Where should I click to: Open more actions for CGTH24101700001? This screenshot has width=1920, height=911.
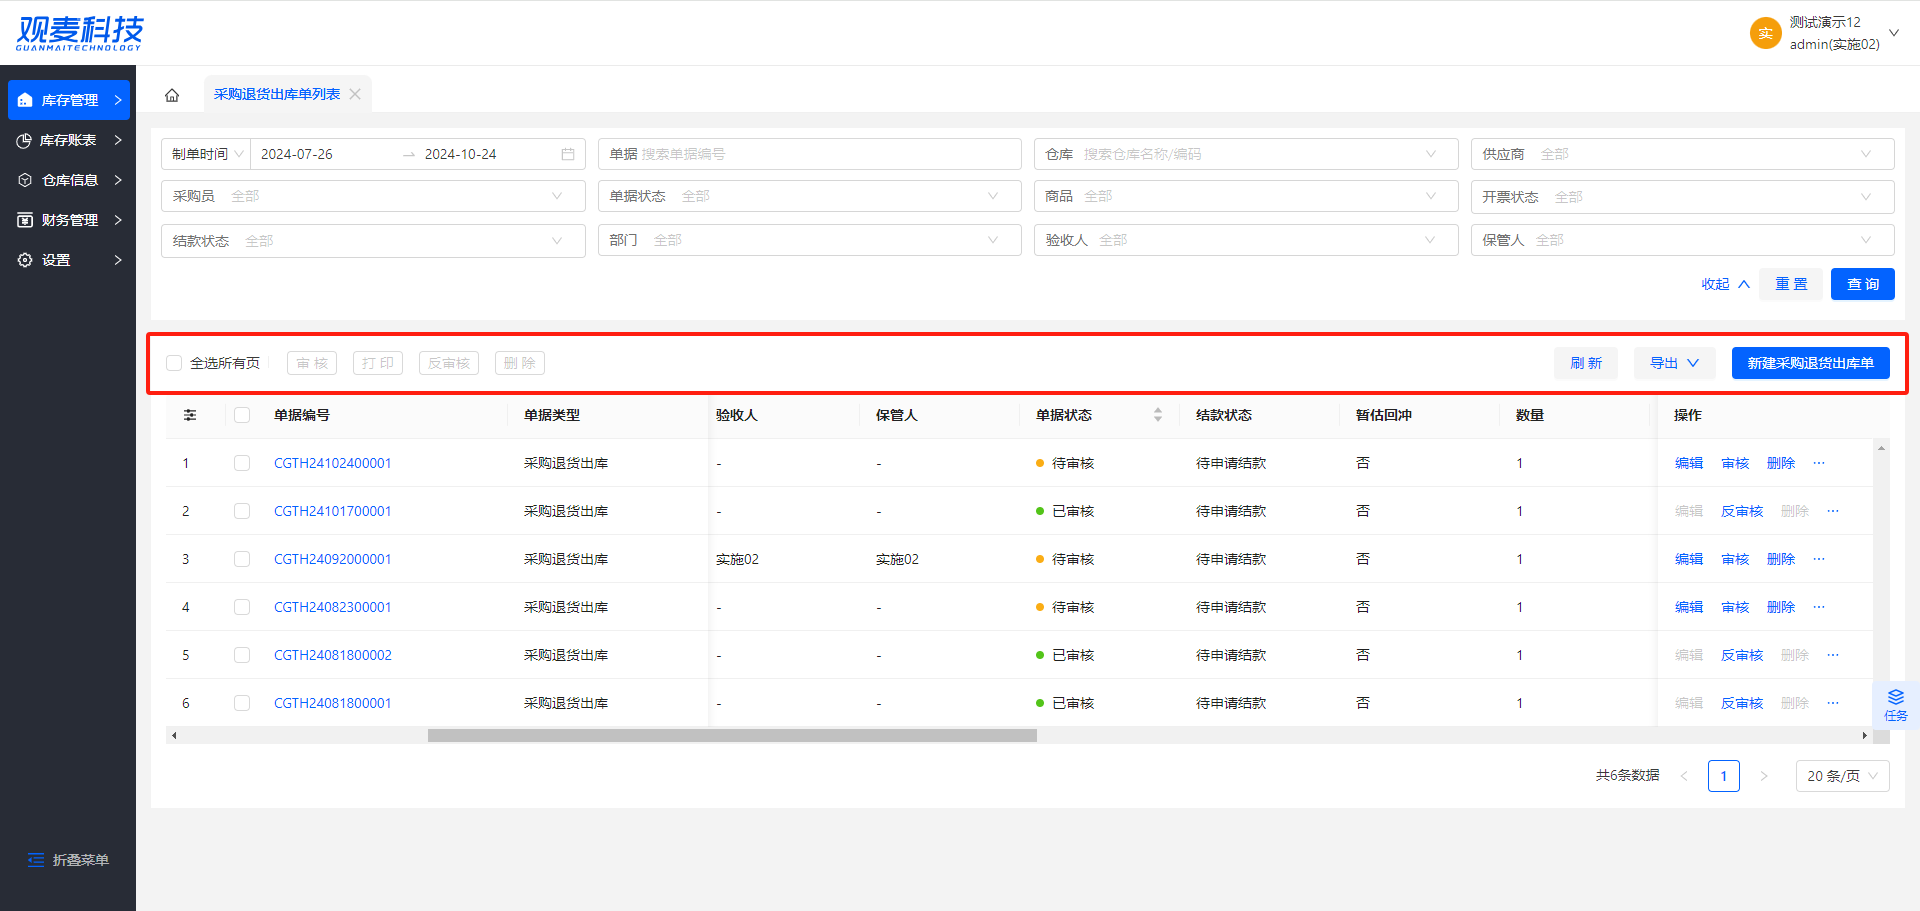point(1833,511)
